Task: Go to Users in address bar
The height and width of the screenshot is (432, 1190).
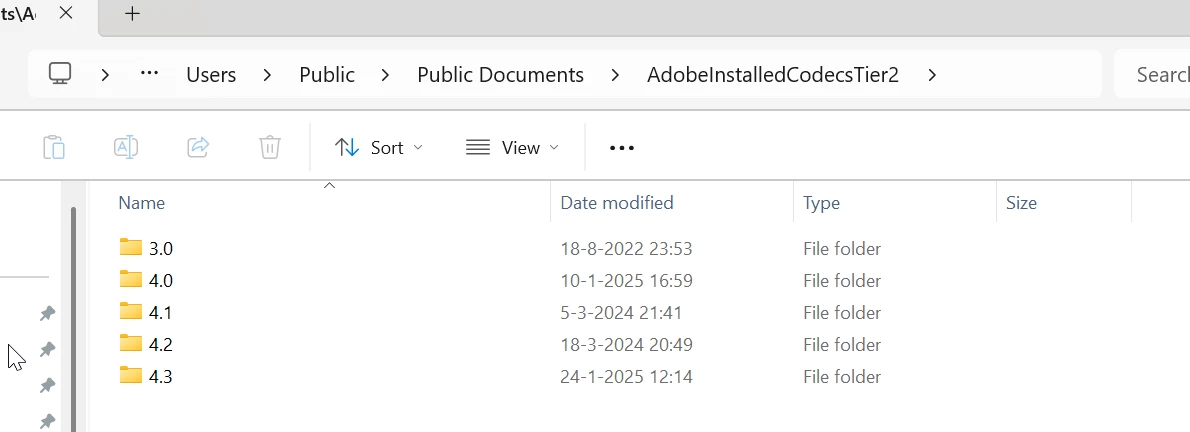Action: point(211,75)
